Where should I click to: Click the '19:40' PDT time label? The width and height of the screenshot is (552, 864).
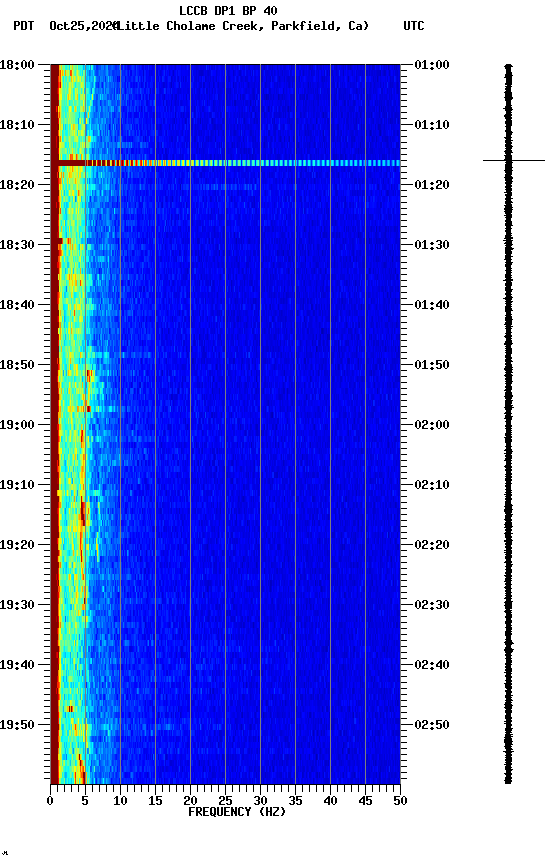pos(17,666)
